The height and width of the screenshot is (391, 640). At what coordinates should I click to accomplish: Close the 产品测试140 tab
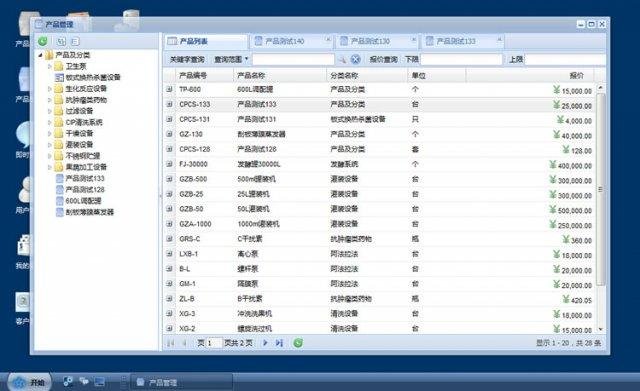[x=328, y=39]
